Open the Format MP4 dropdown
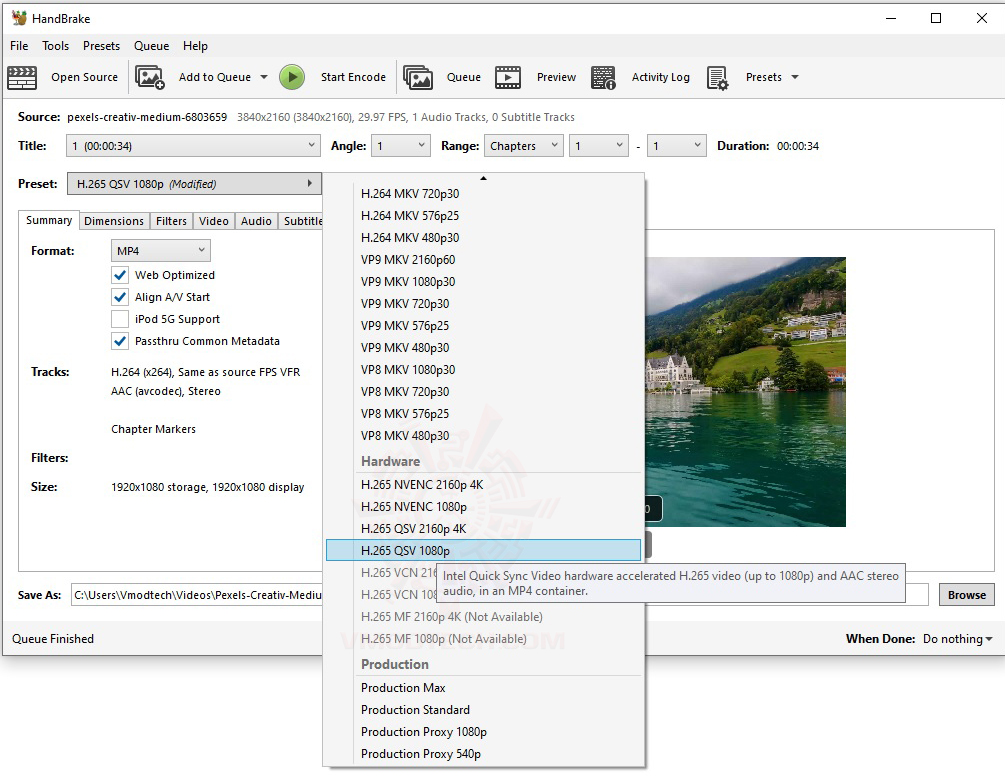 pyautogui.click(x=160, y=251)
